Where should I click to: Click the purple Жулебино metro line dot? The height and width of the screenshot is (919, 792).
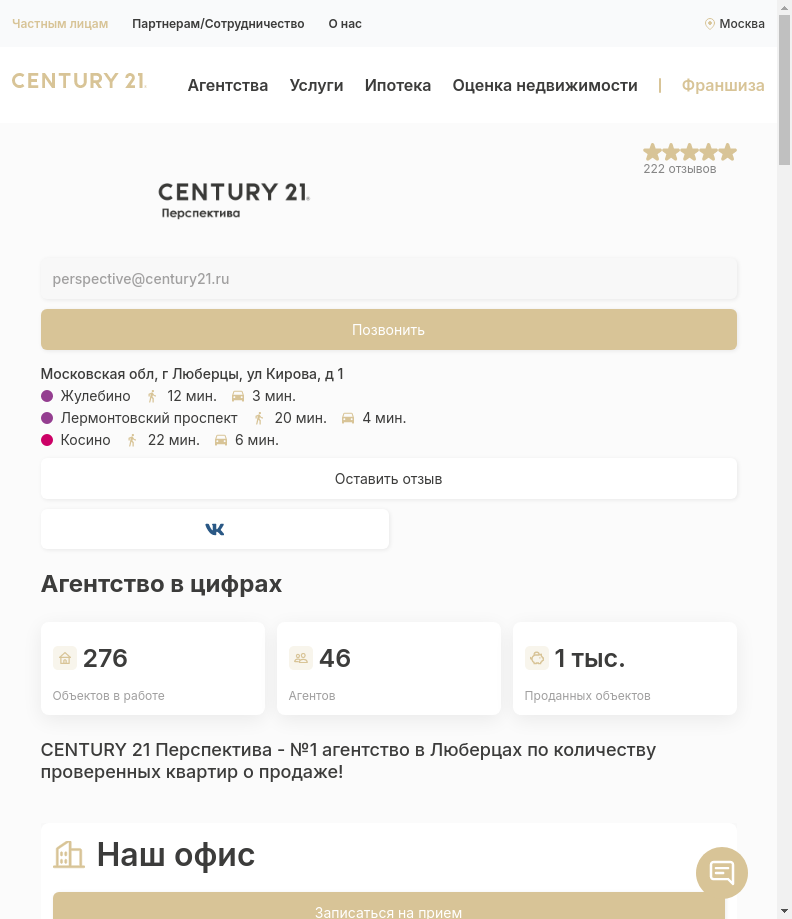click(x=47, y=396)
